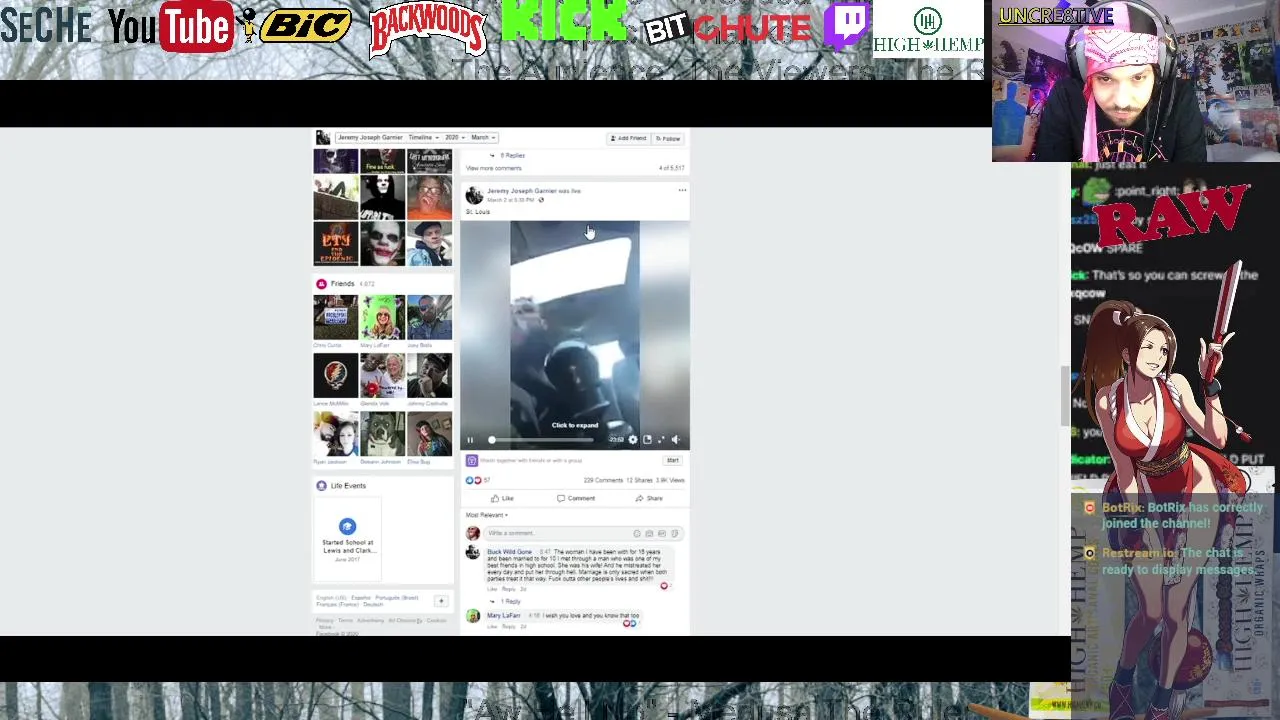Switch language to Deutsch
This screenshot has width=1280, height=720.
pos(373,605)
